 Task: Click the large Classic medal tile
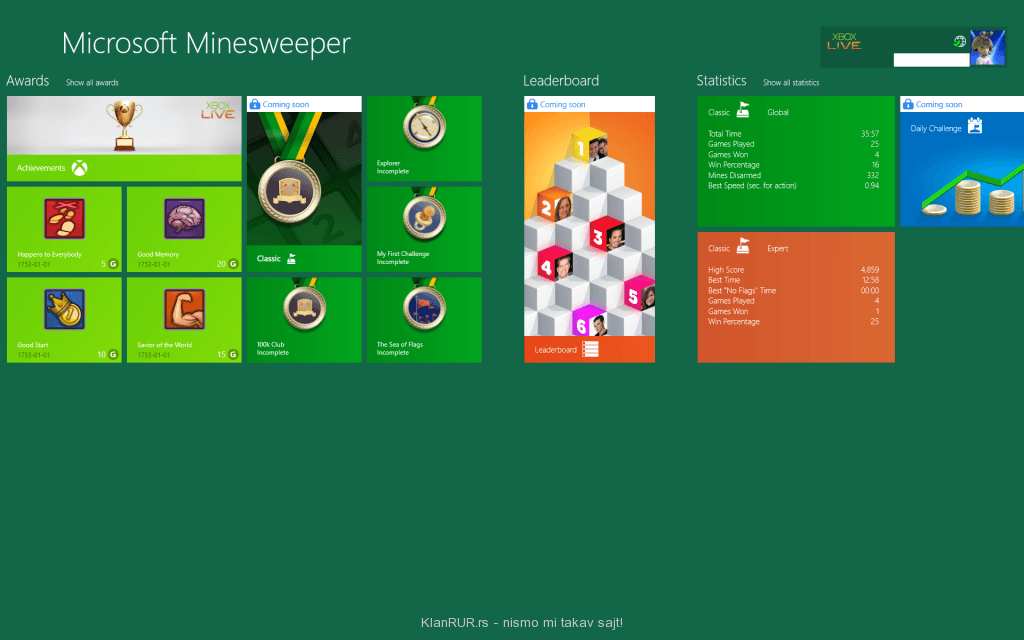click(x=304, y=190)
